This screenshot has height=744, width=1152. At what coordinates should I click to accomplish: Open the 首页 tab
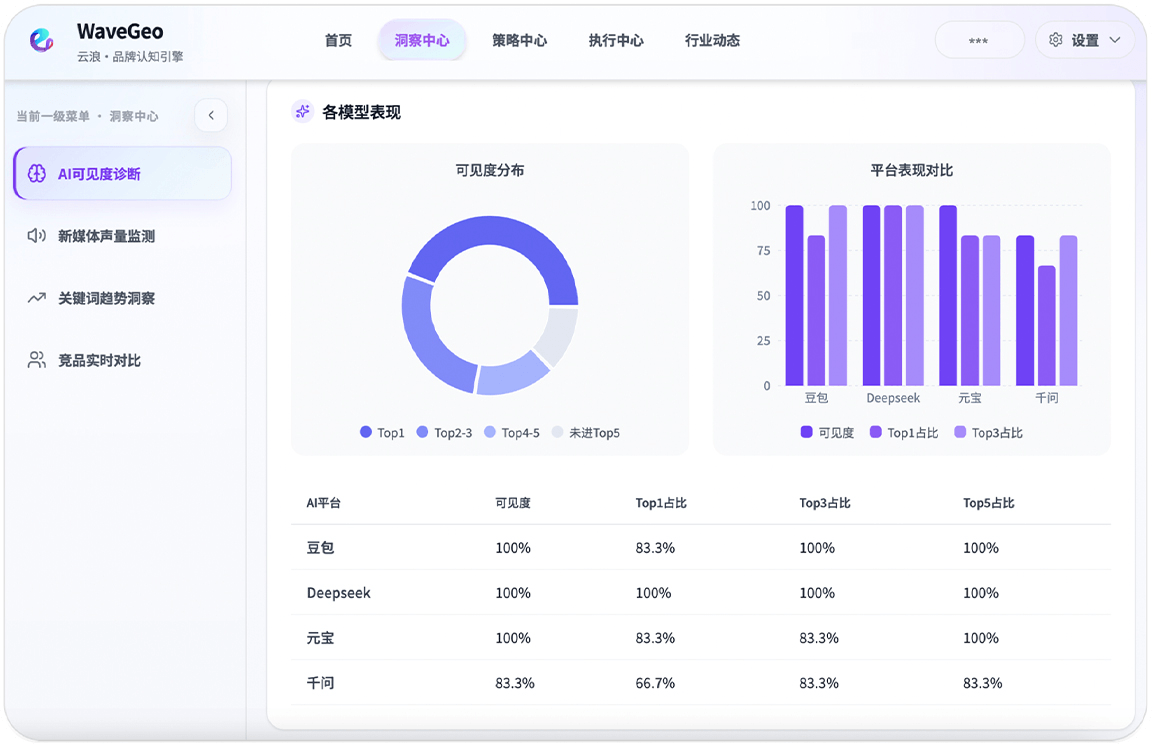coord(338,41)
